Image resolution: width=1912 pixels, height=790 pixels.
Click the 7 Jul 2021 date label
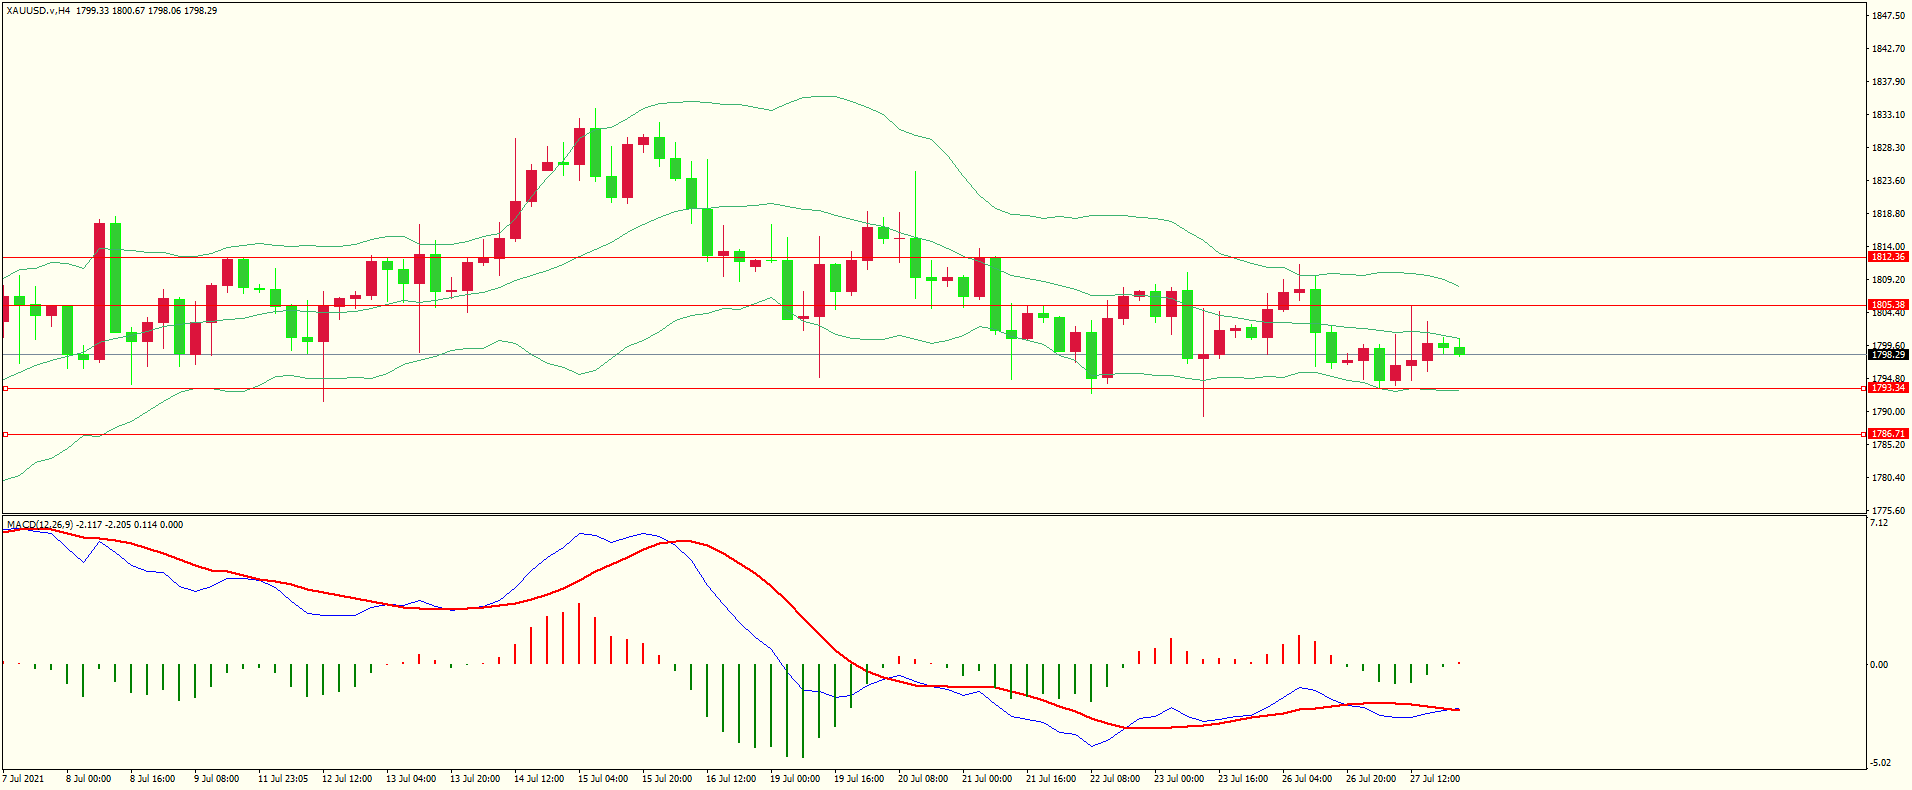tap(24, 779)
